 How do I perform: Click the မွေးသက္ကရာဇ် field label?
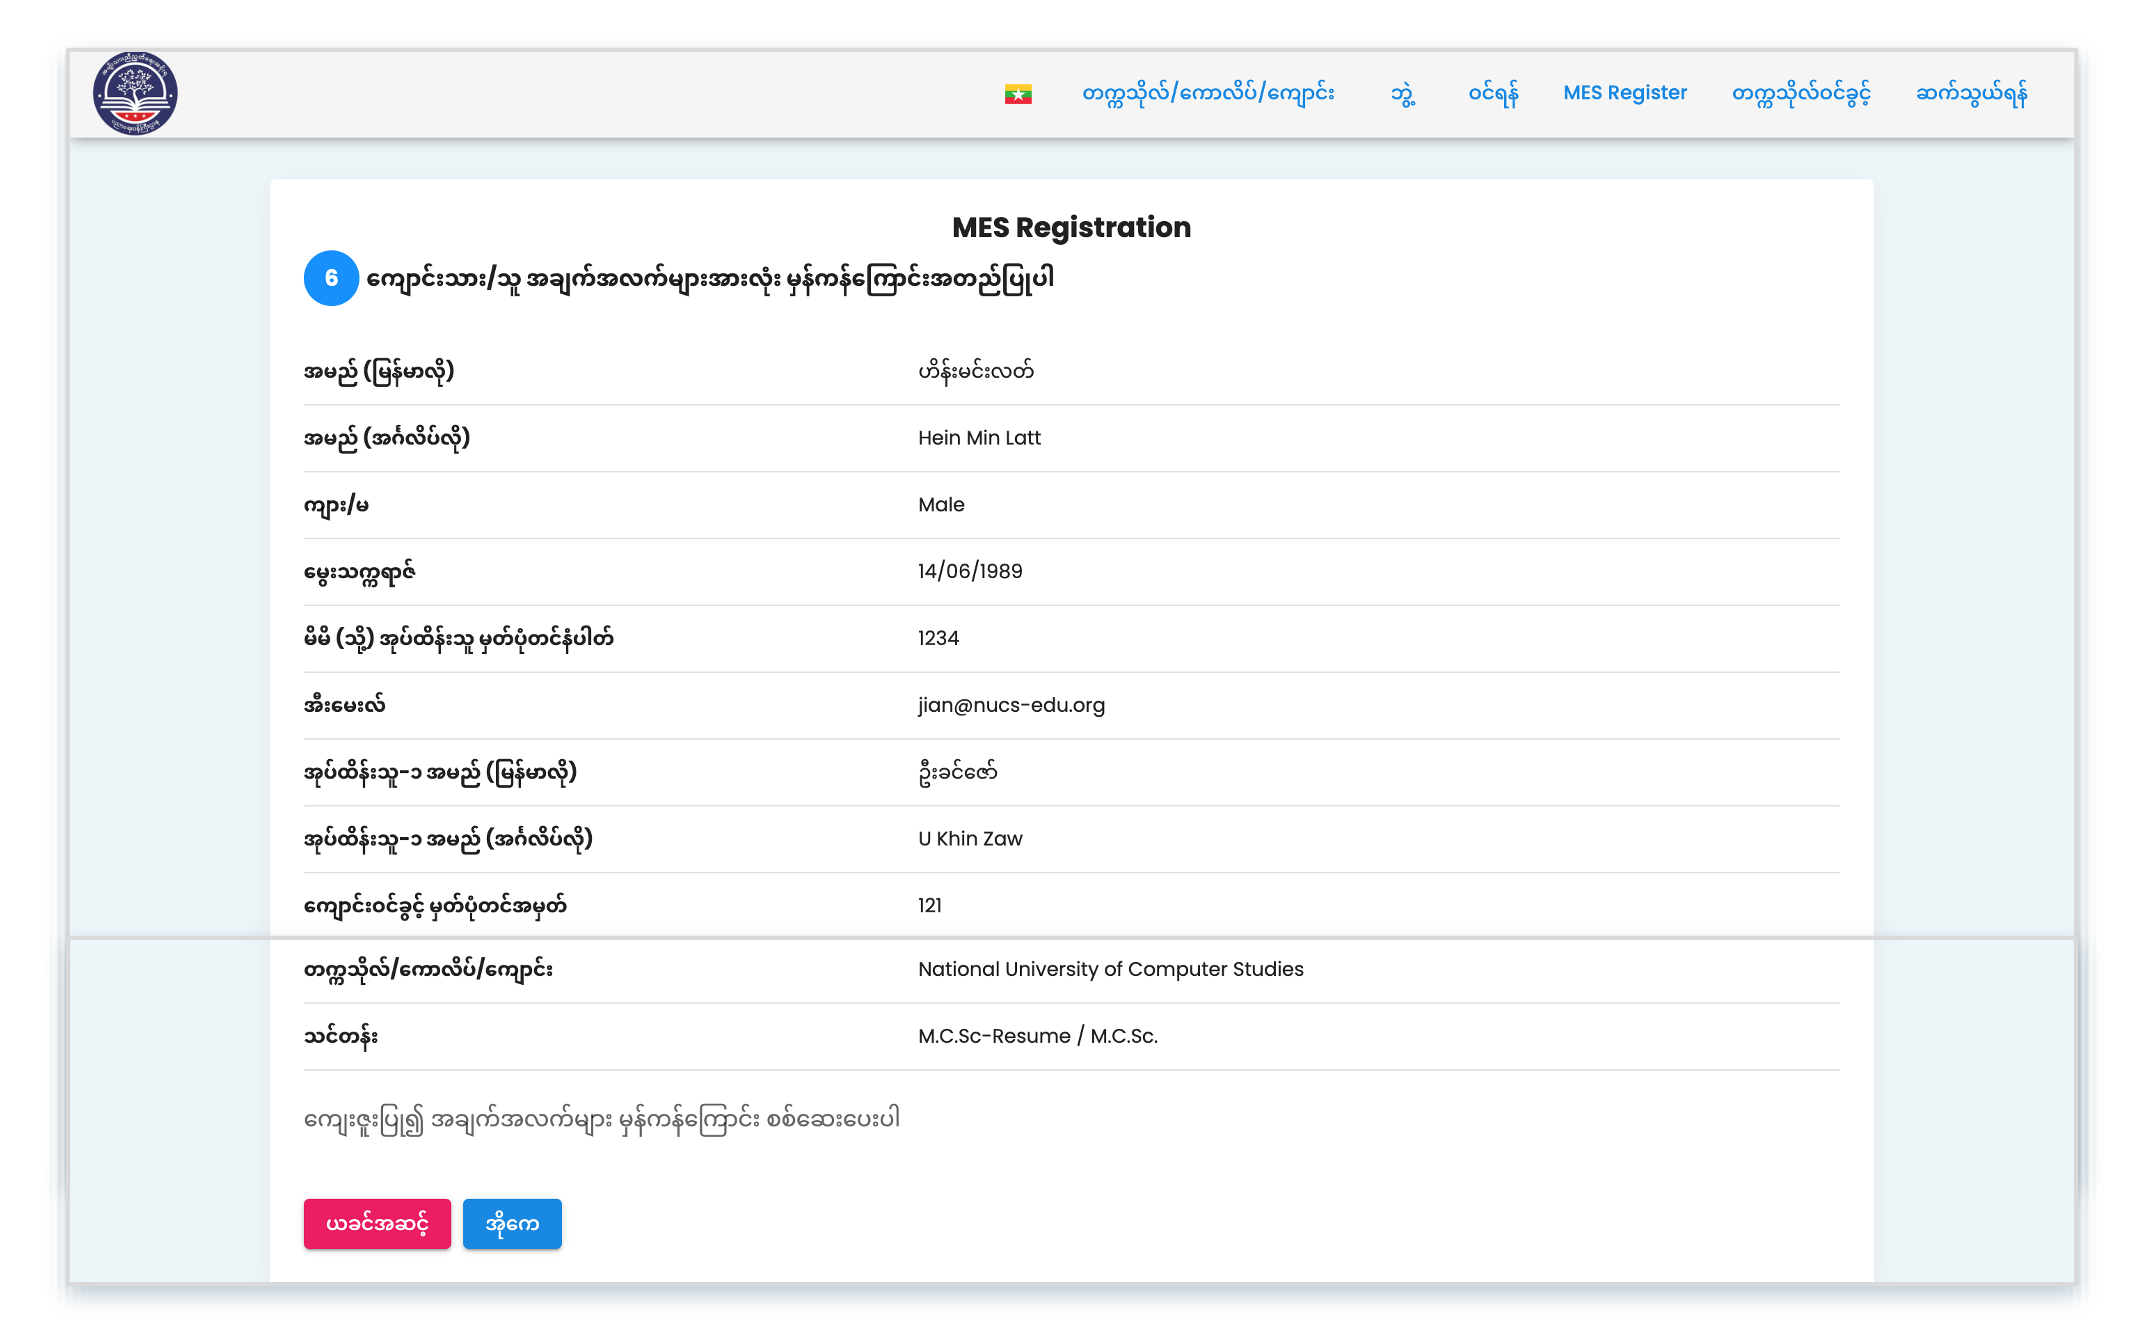point(360,572)
